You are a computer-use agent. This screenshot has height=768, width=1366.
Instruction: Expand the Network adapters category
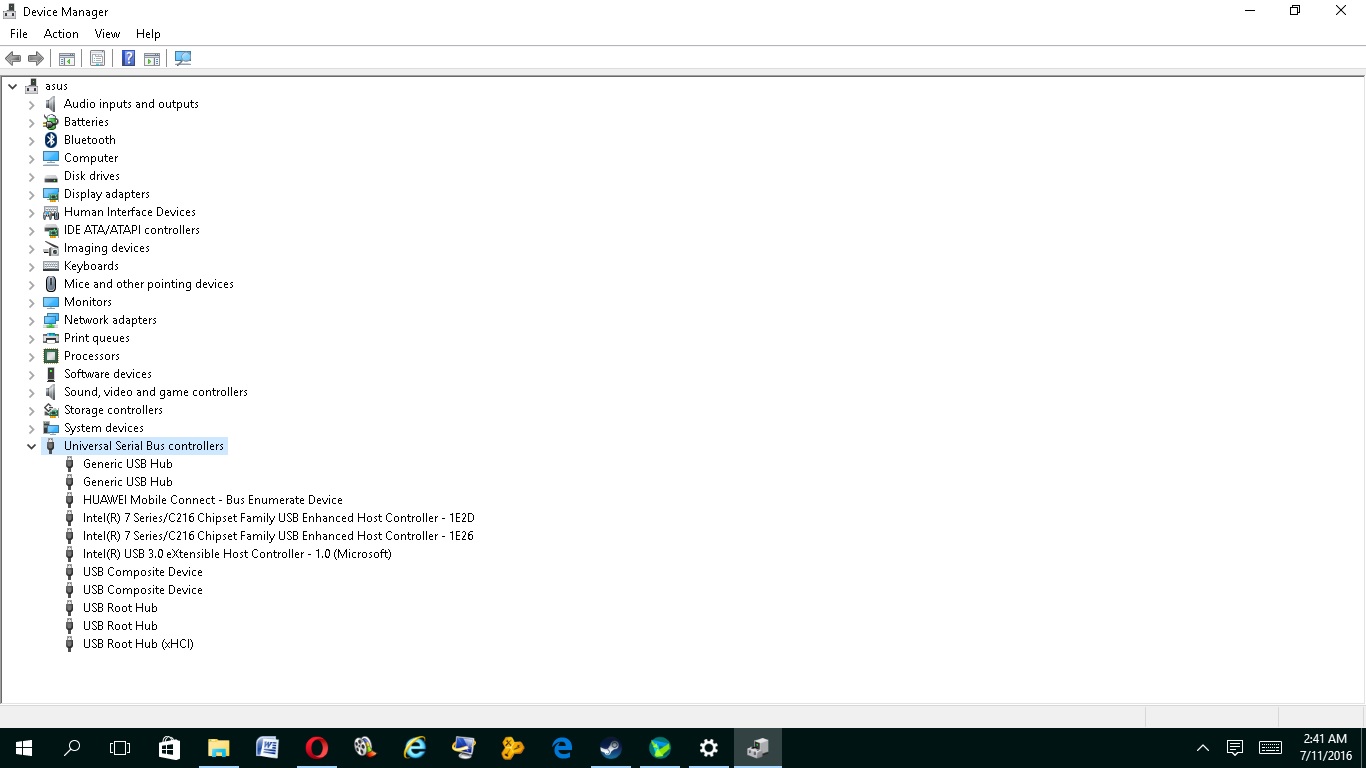31,321
